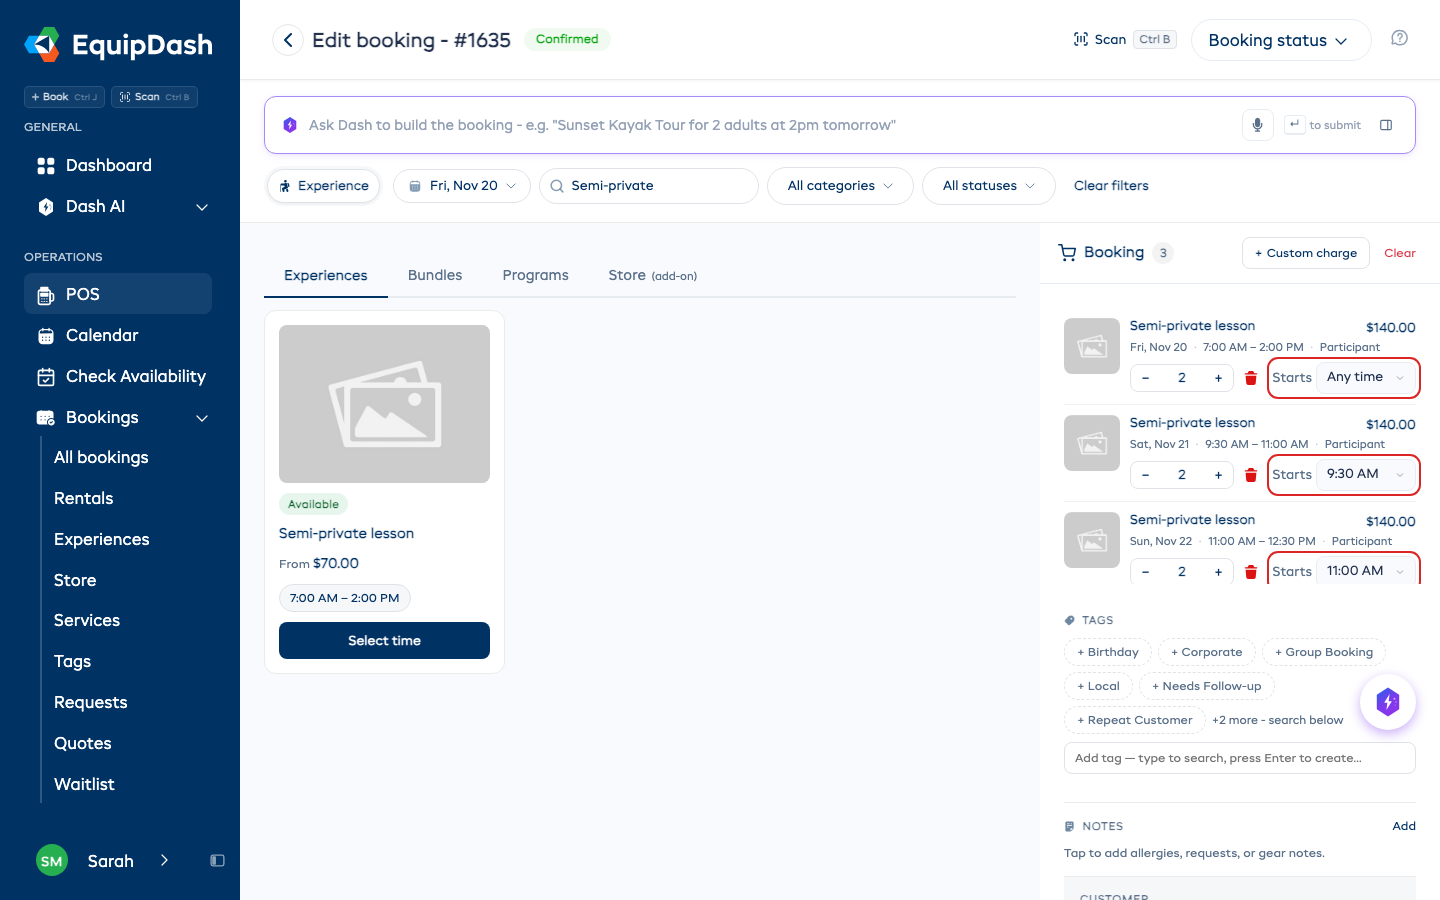Increase quantity for the Sun, Nov 22 lesson
Image resolution: width=1440 pixels, height=900 pixels.
[x=1218, y=572]
